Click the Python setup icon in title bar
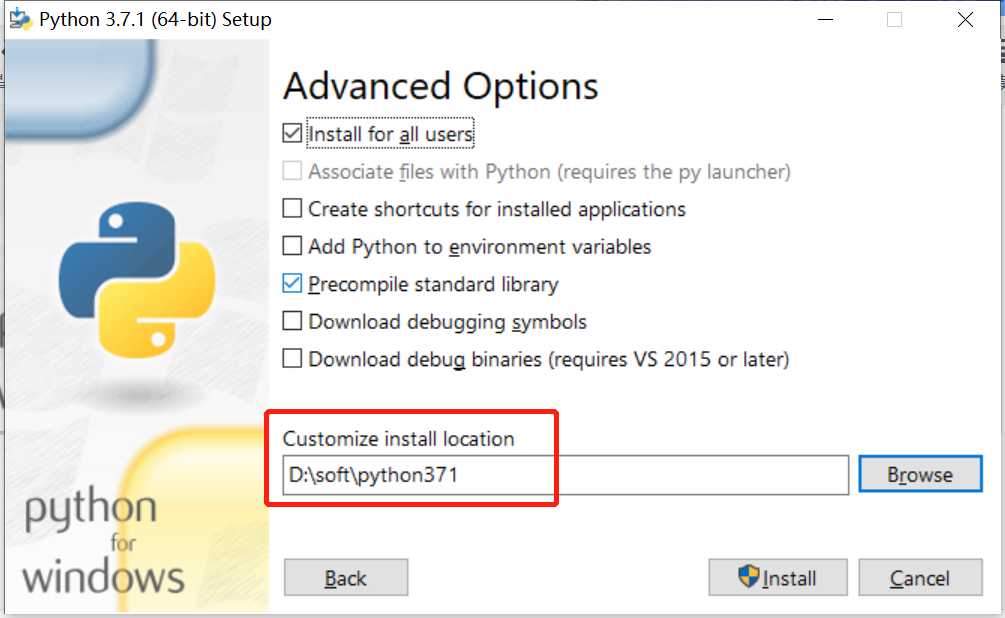1005x618 pixels. tap(20, 18)
